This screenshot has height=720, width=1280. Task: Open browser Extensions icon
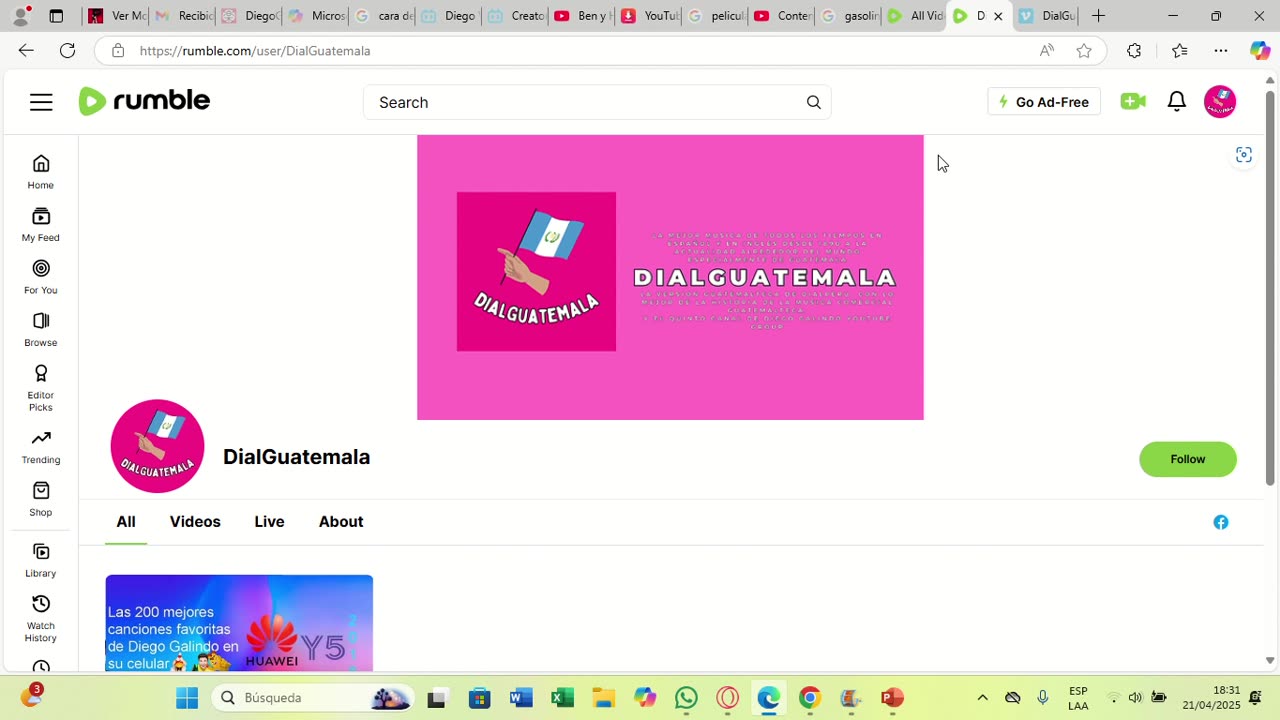(1134, 50)
